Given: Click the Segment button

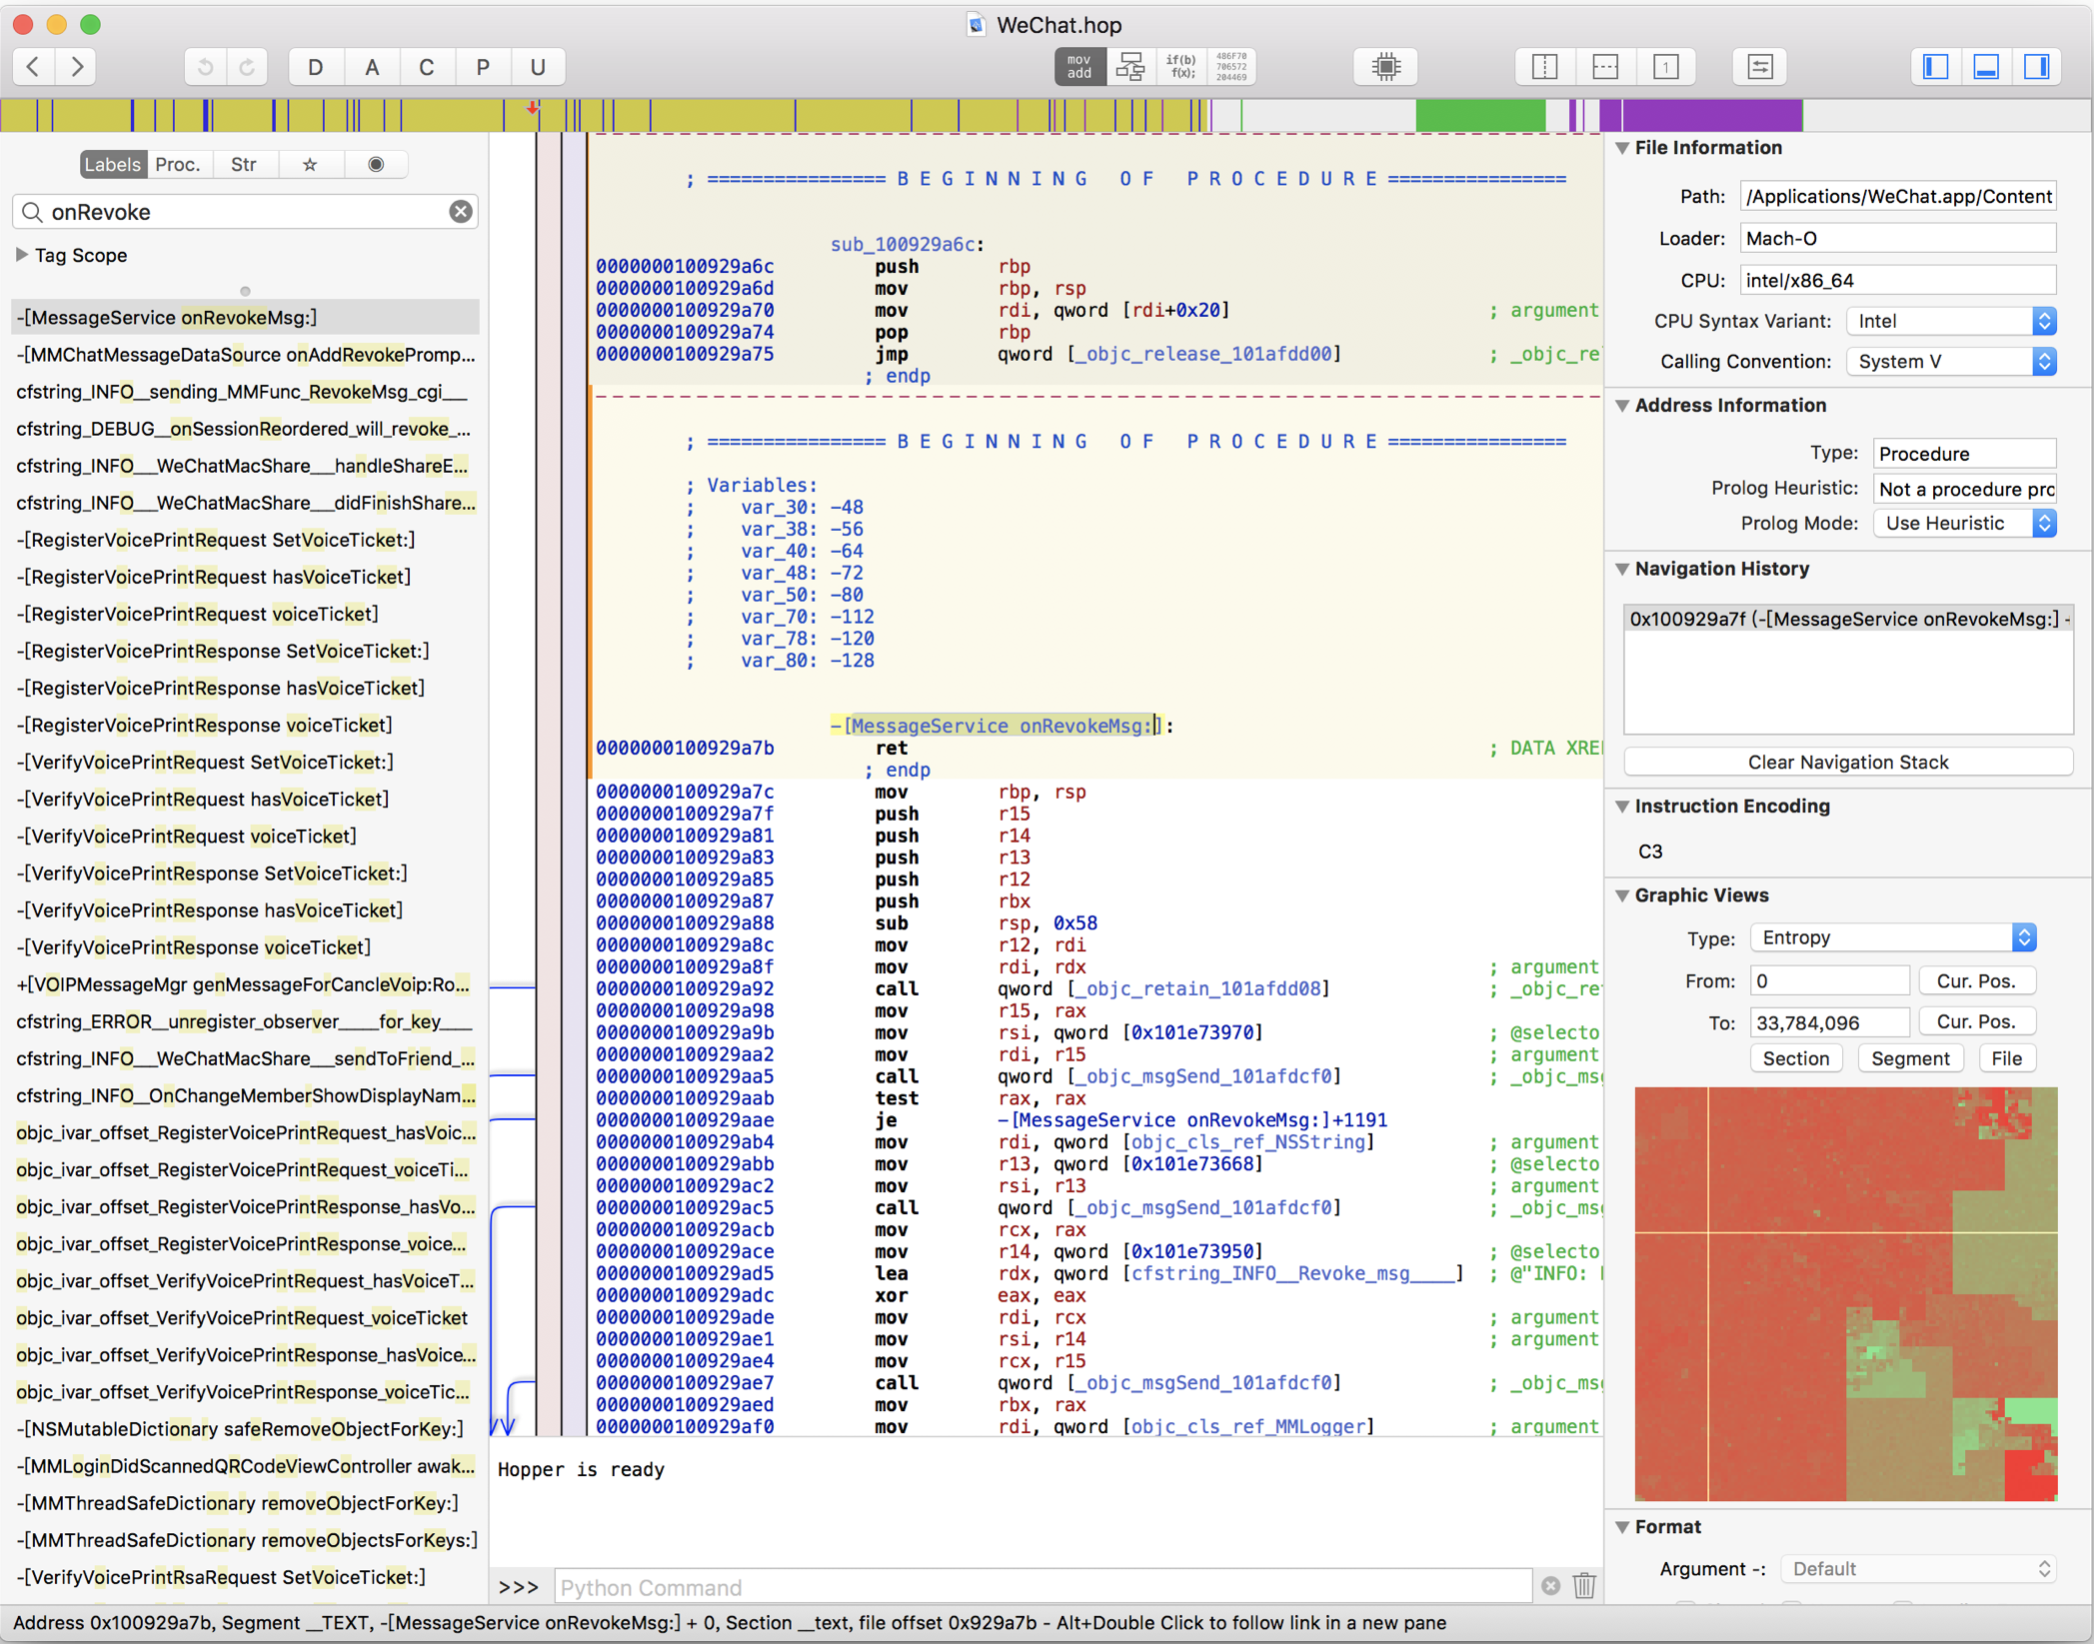Looking at the screenshot, I should 1910,1059.
